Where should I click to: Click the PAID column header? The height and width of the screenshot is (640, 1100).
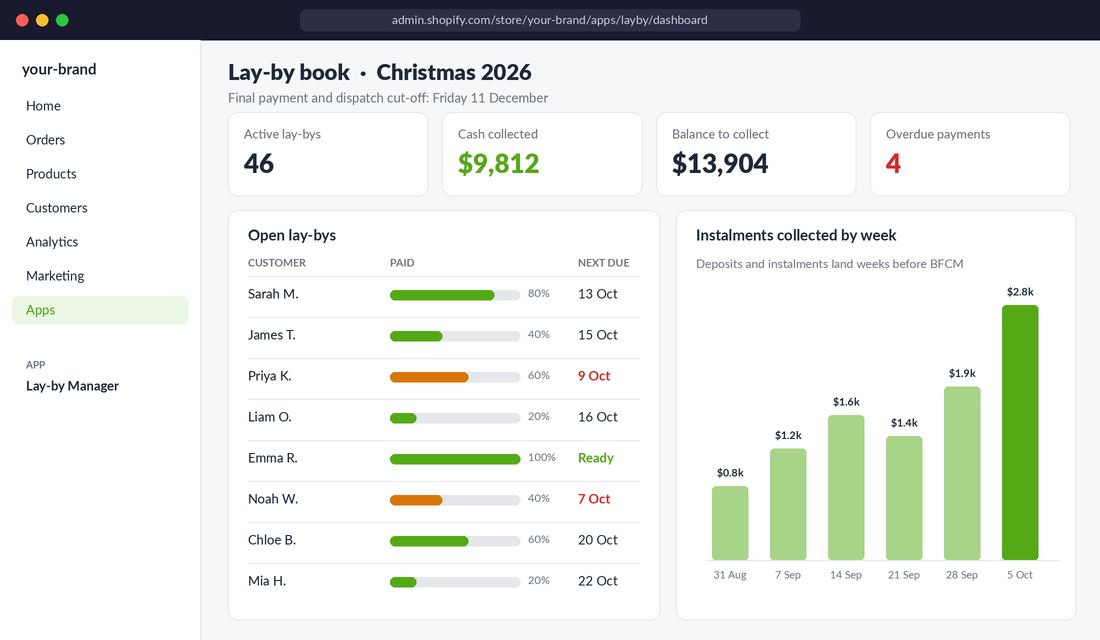click(402, 263)
